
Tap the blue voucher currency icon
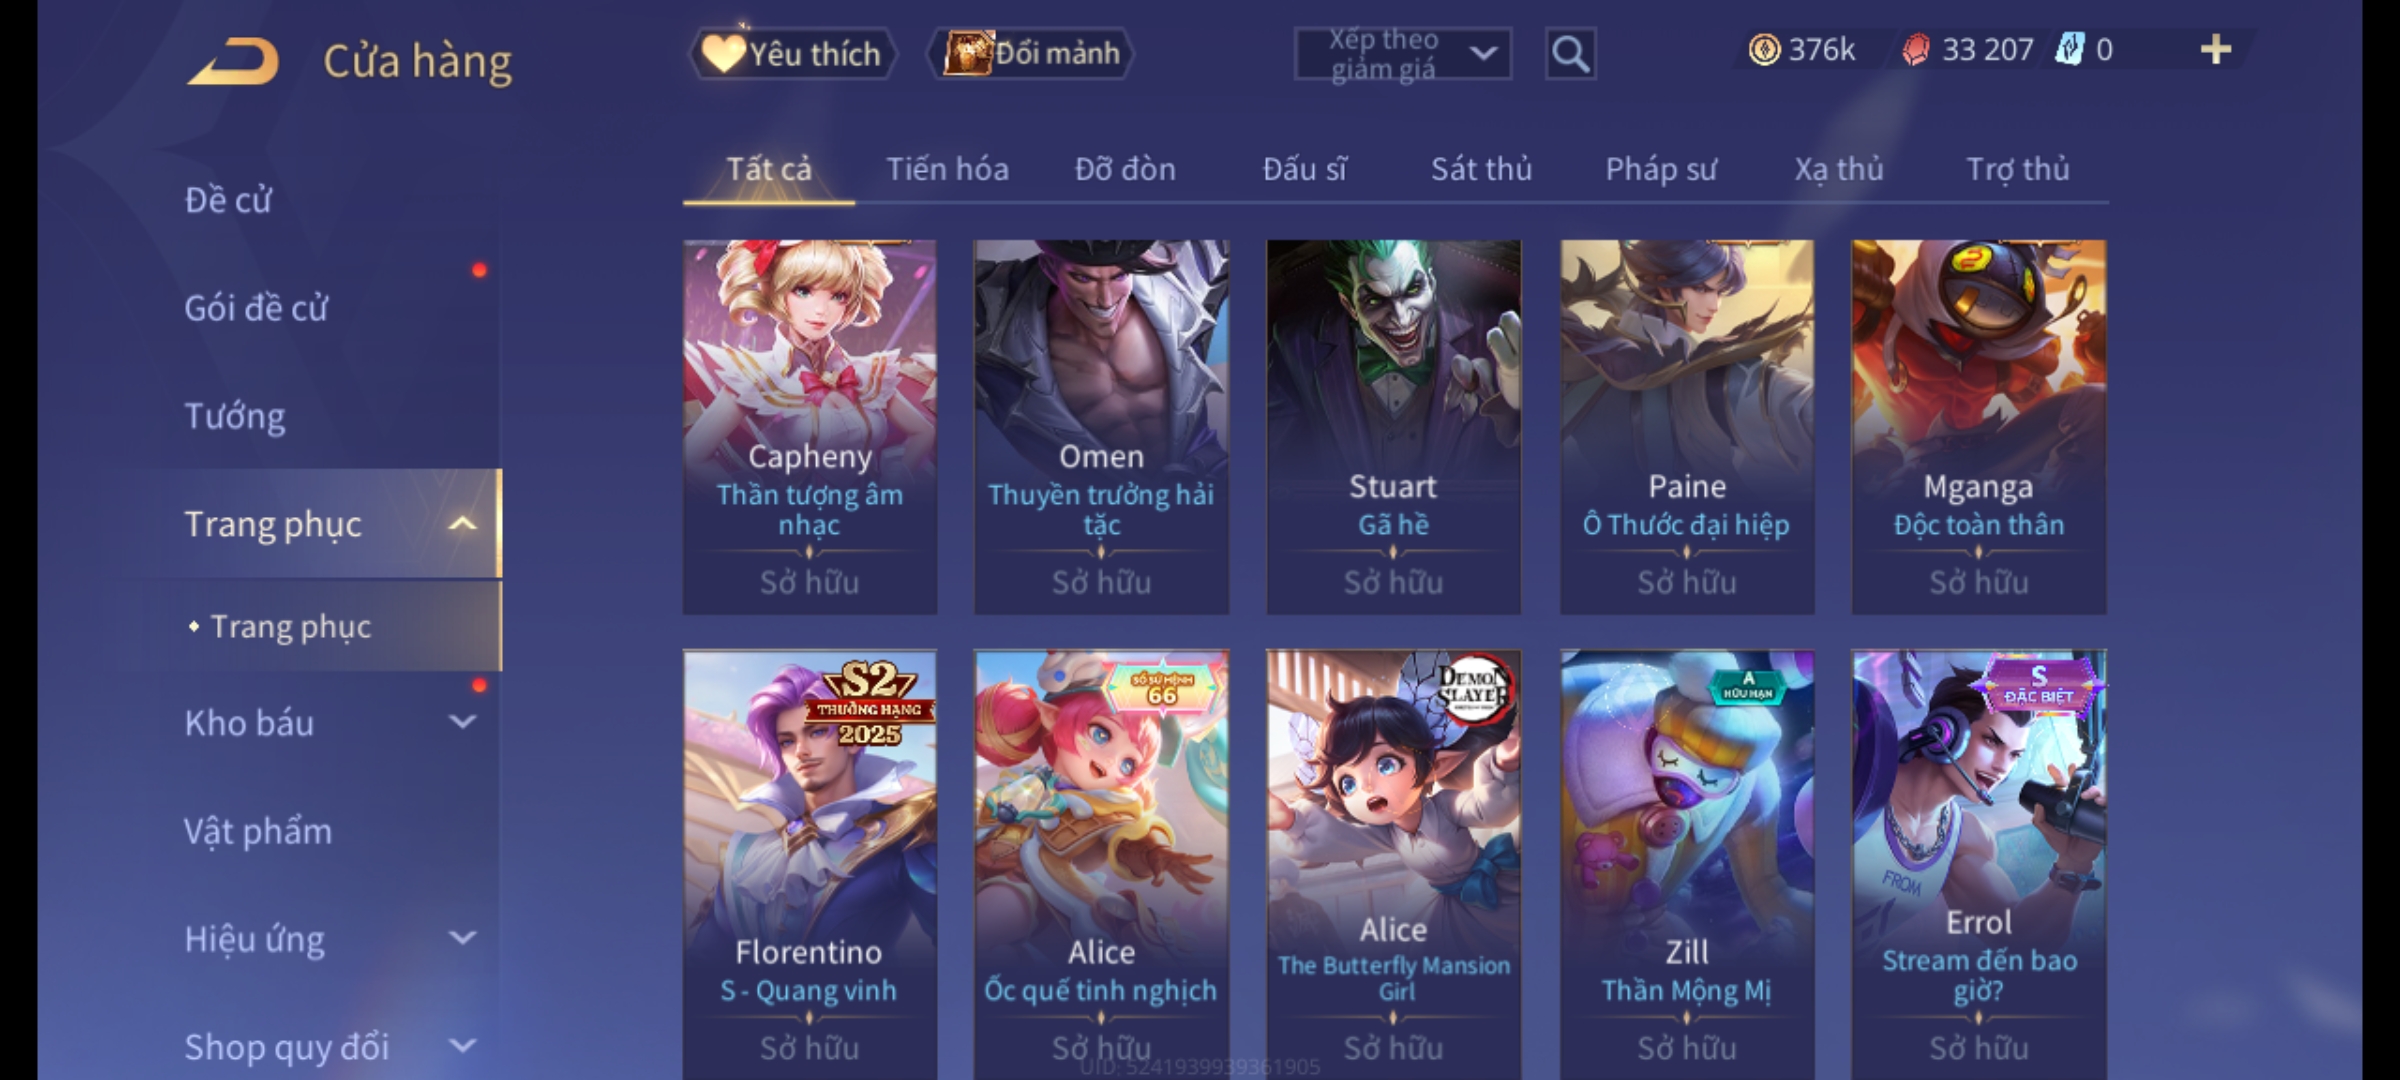[x=2069, y=50]
